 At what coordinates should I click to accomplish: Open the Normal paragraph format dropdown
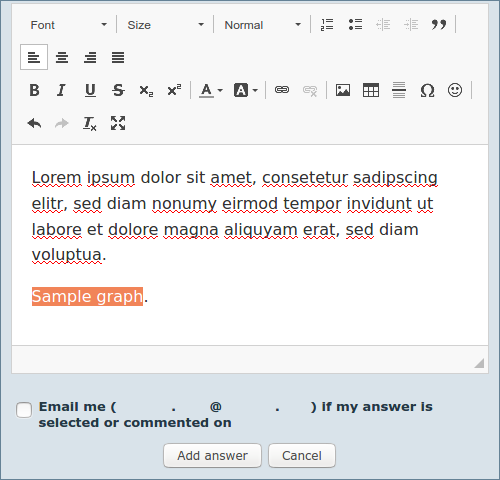coord(262,25)
